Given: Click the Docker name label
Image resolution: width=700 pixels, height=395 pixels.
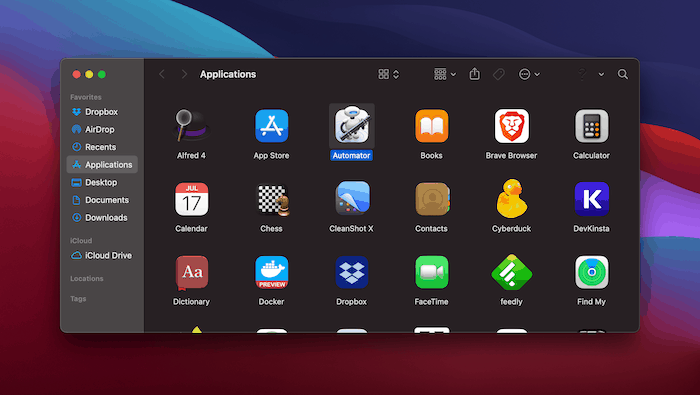Looking at the screenshot, I should [271, 302].
